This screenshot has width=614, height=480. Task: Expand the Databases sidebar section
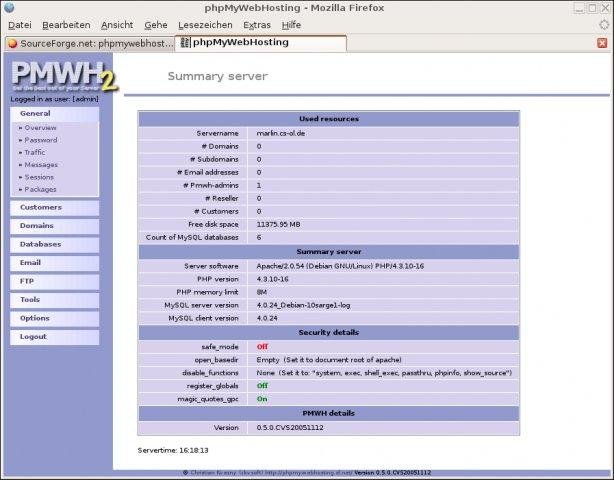pos(54,244)
